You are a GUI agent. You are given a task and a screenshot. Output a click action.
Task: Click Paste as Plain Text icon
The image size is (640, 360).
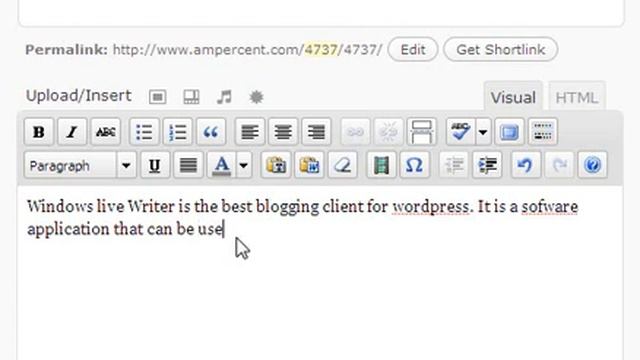tap(276, 165)
